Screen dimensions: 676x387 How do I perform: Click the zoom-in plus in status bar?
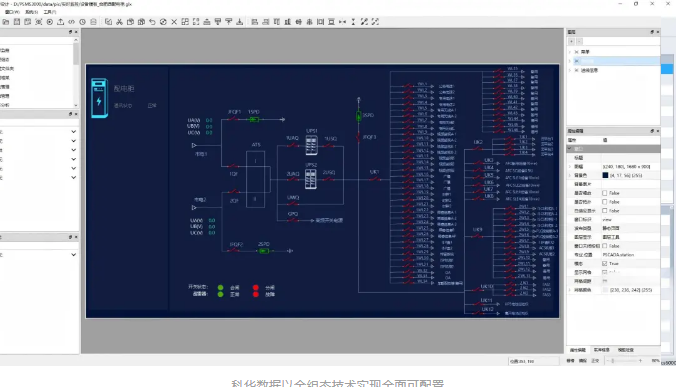pyautogui.click(x=640, y=361)
